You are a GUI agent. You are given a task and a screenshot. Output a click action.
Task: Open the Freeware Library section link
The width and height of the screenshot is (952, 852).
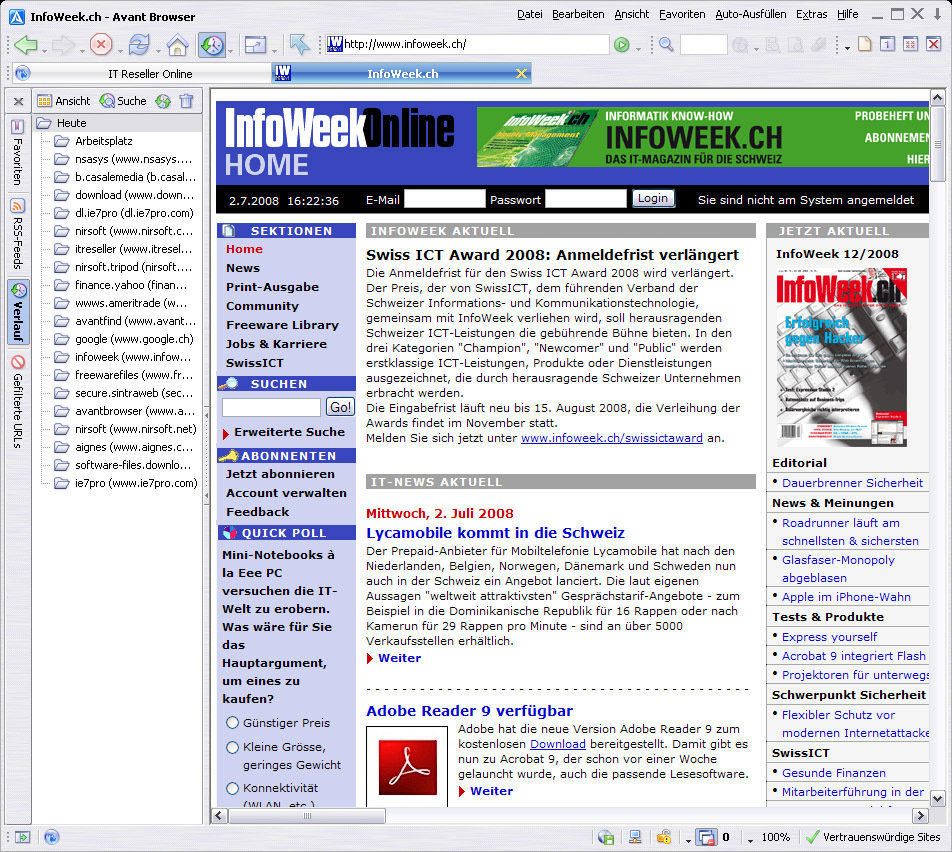point(282,325)
